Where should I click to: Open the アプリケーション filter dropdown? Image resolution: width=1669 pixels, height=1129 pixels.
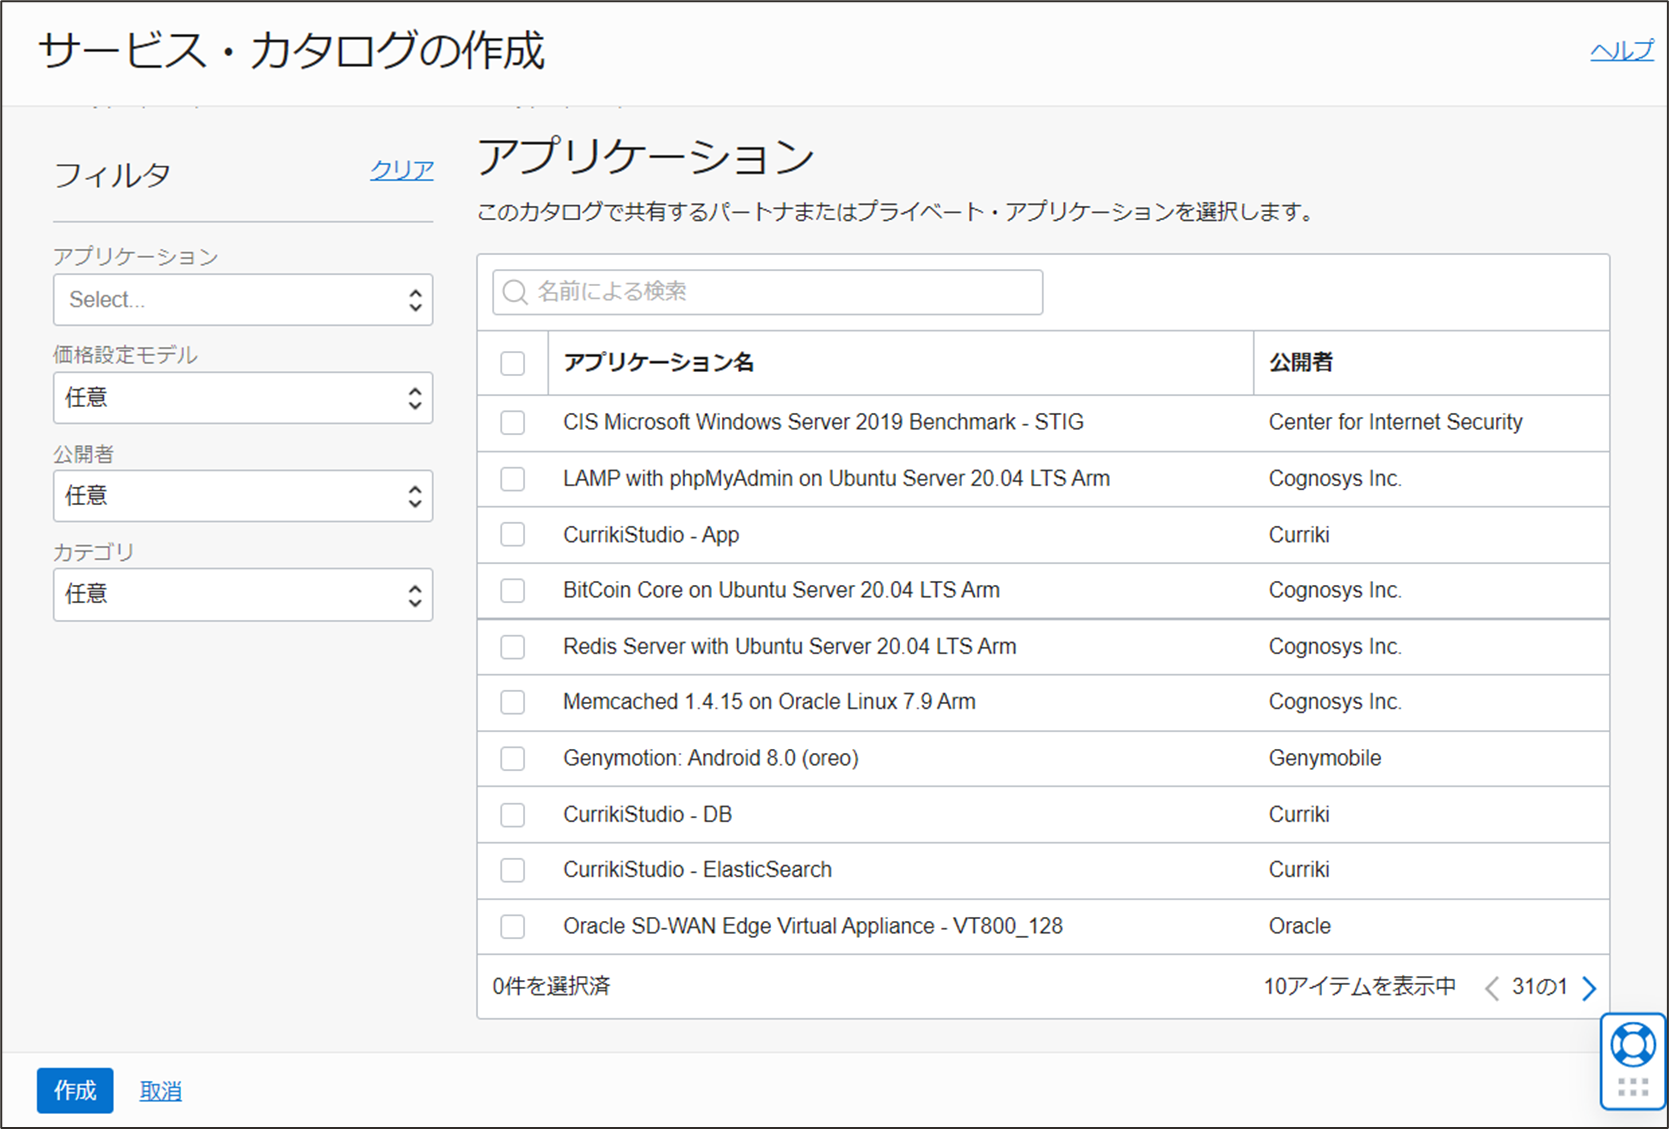[x=243, y=300]
